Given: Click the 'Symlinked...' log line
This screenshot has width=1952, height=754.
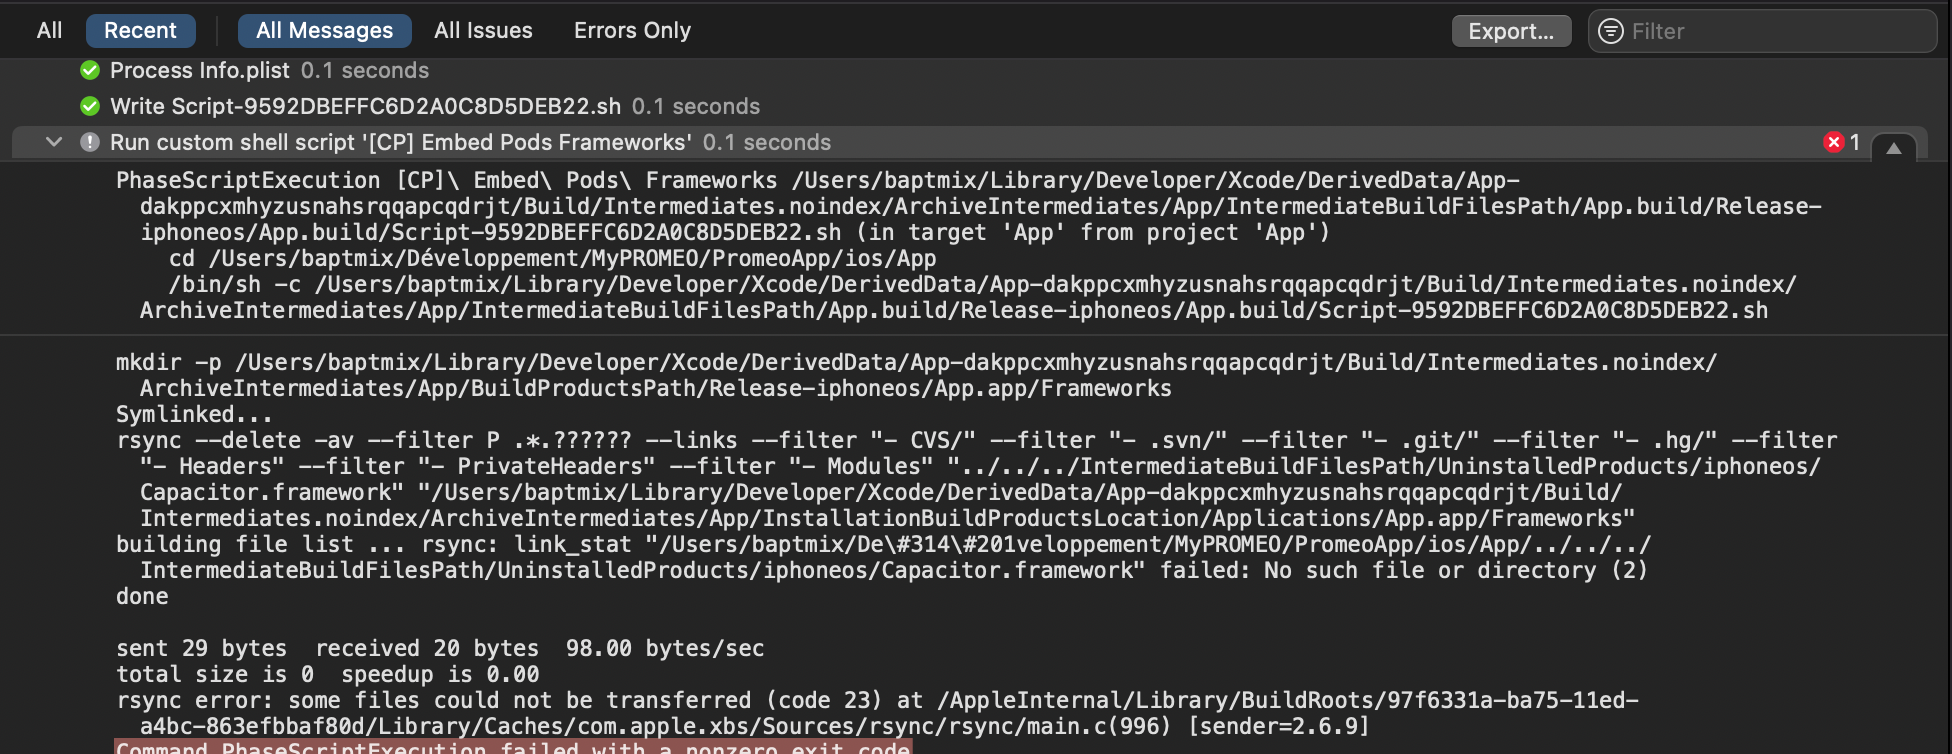Looking at the screenshot, I should point(194,414).
